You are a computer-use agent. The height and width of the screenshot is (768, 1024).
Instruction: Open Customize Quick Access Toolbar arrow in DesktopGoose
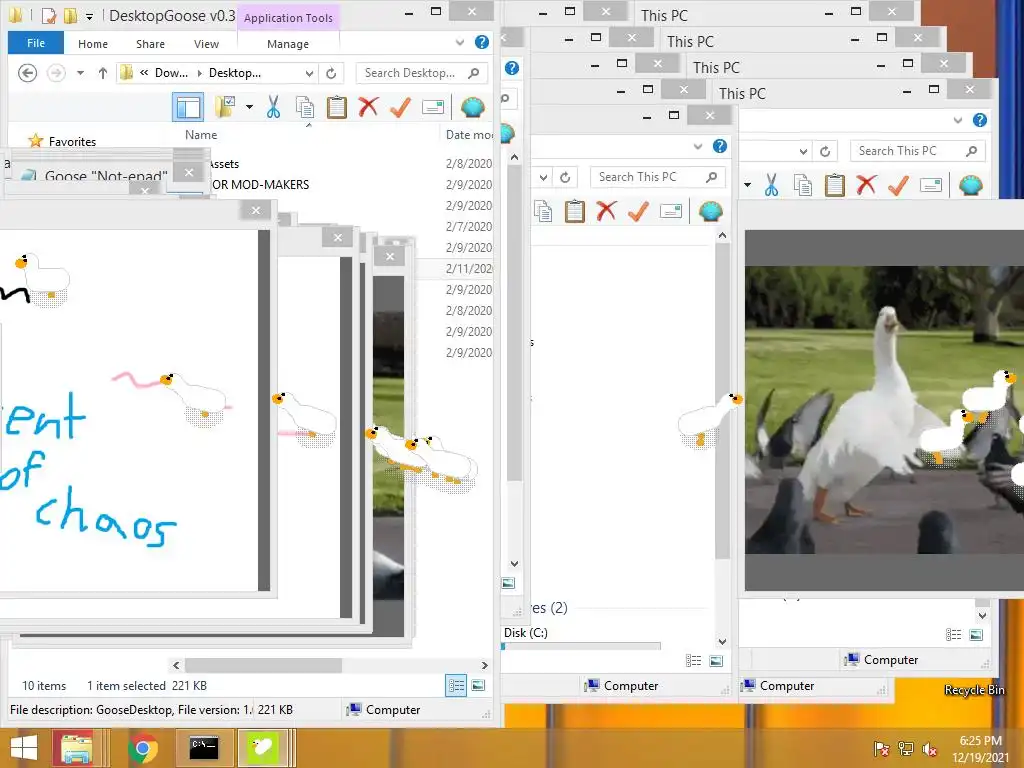[89, 16]
